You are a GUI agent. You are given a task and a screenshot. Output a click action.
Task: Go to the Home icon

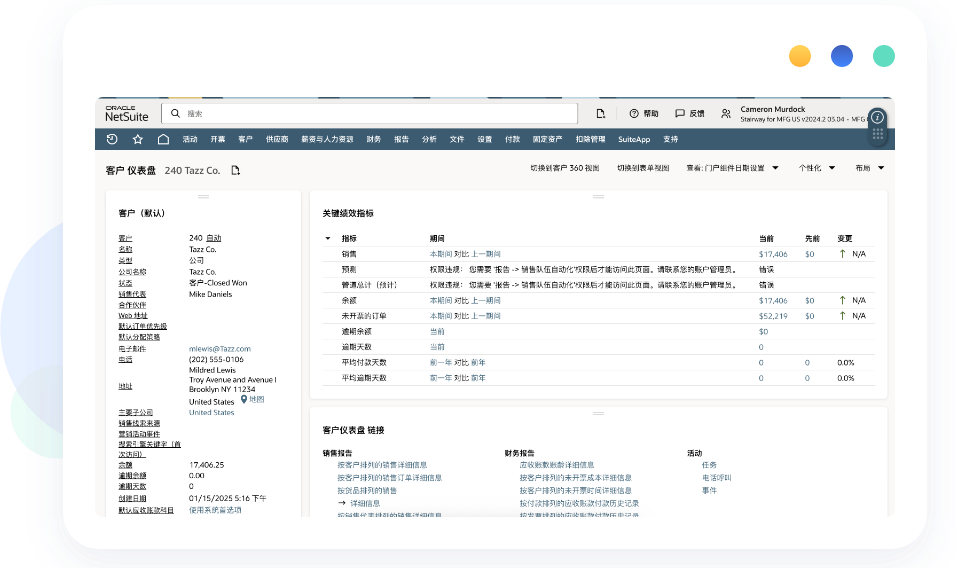click(163, 139)
